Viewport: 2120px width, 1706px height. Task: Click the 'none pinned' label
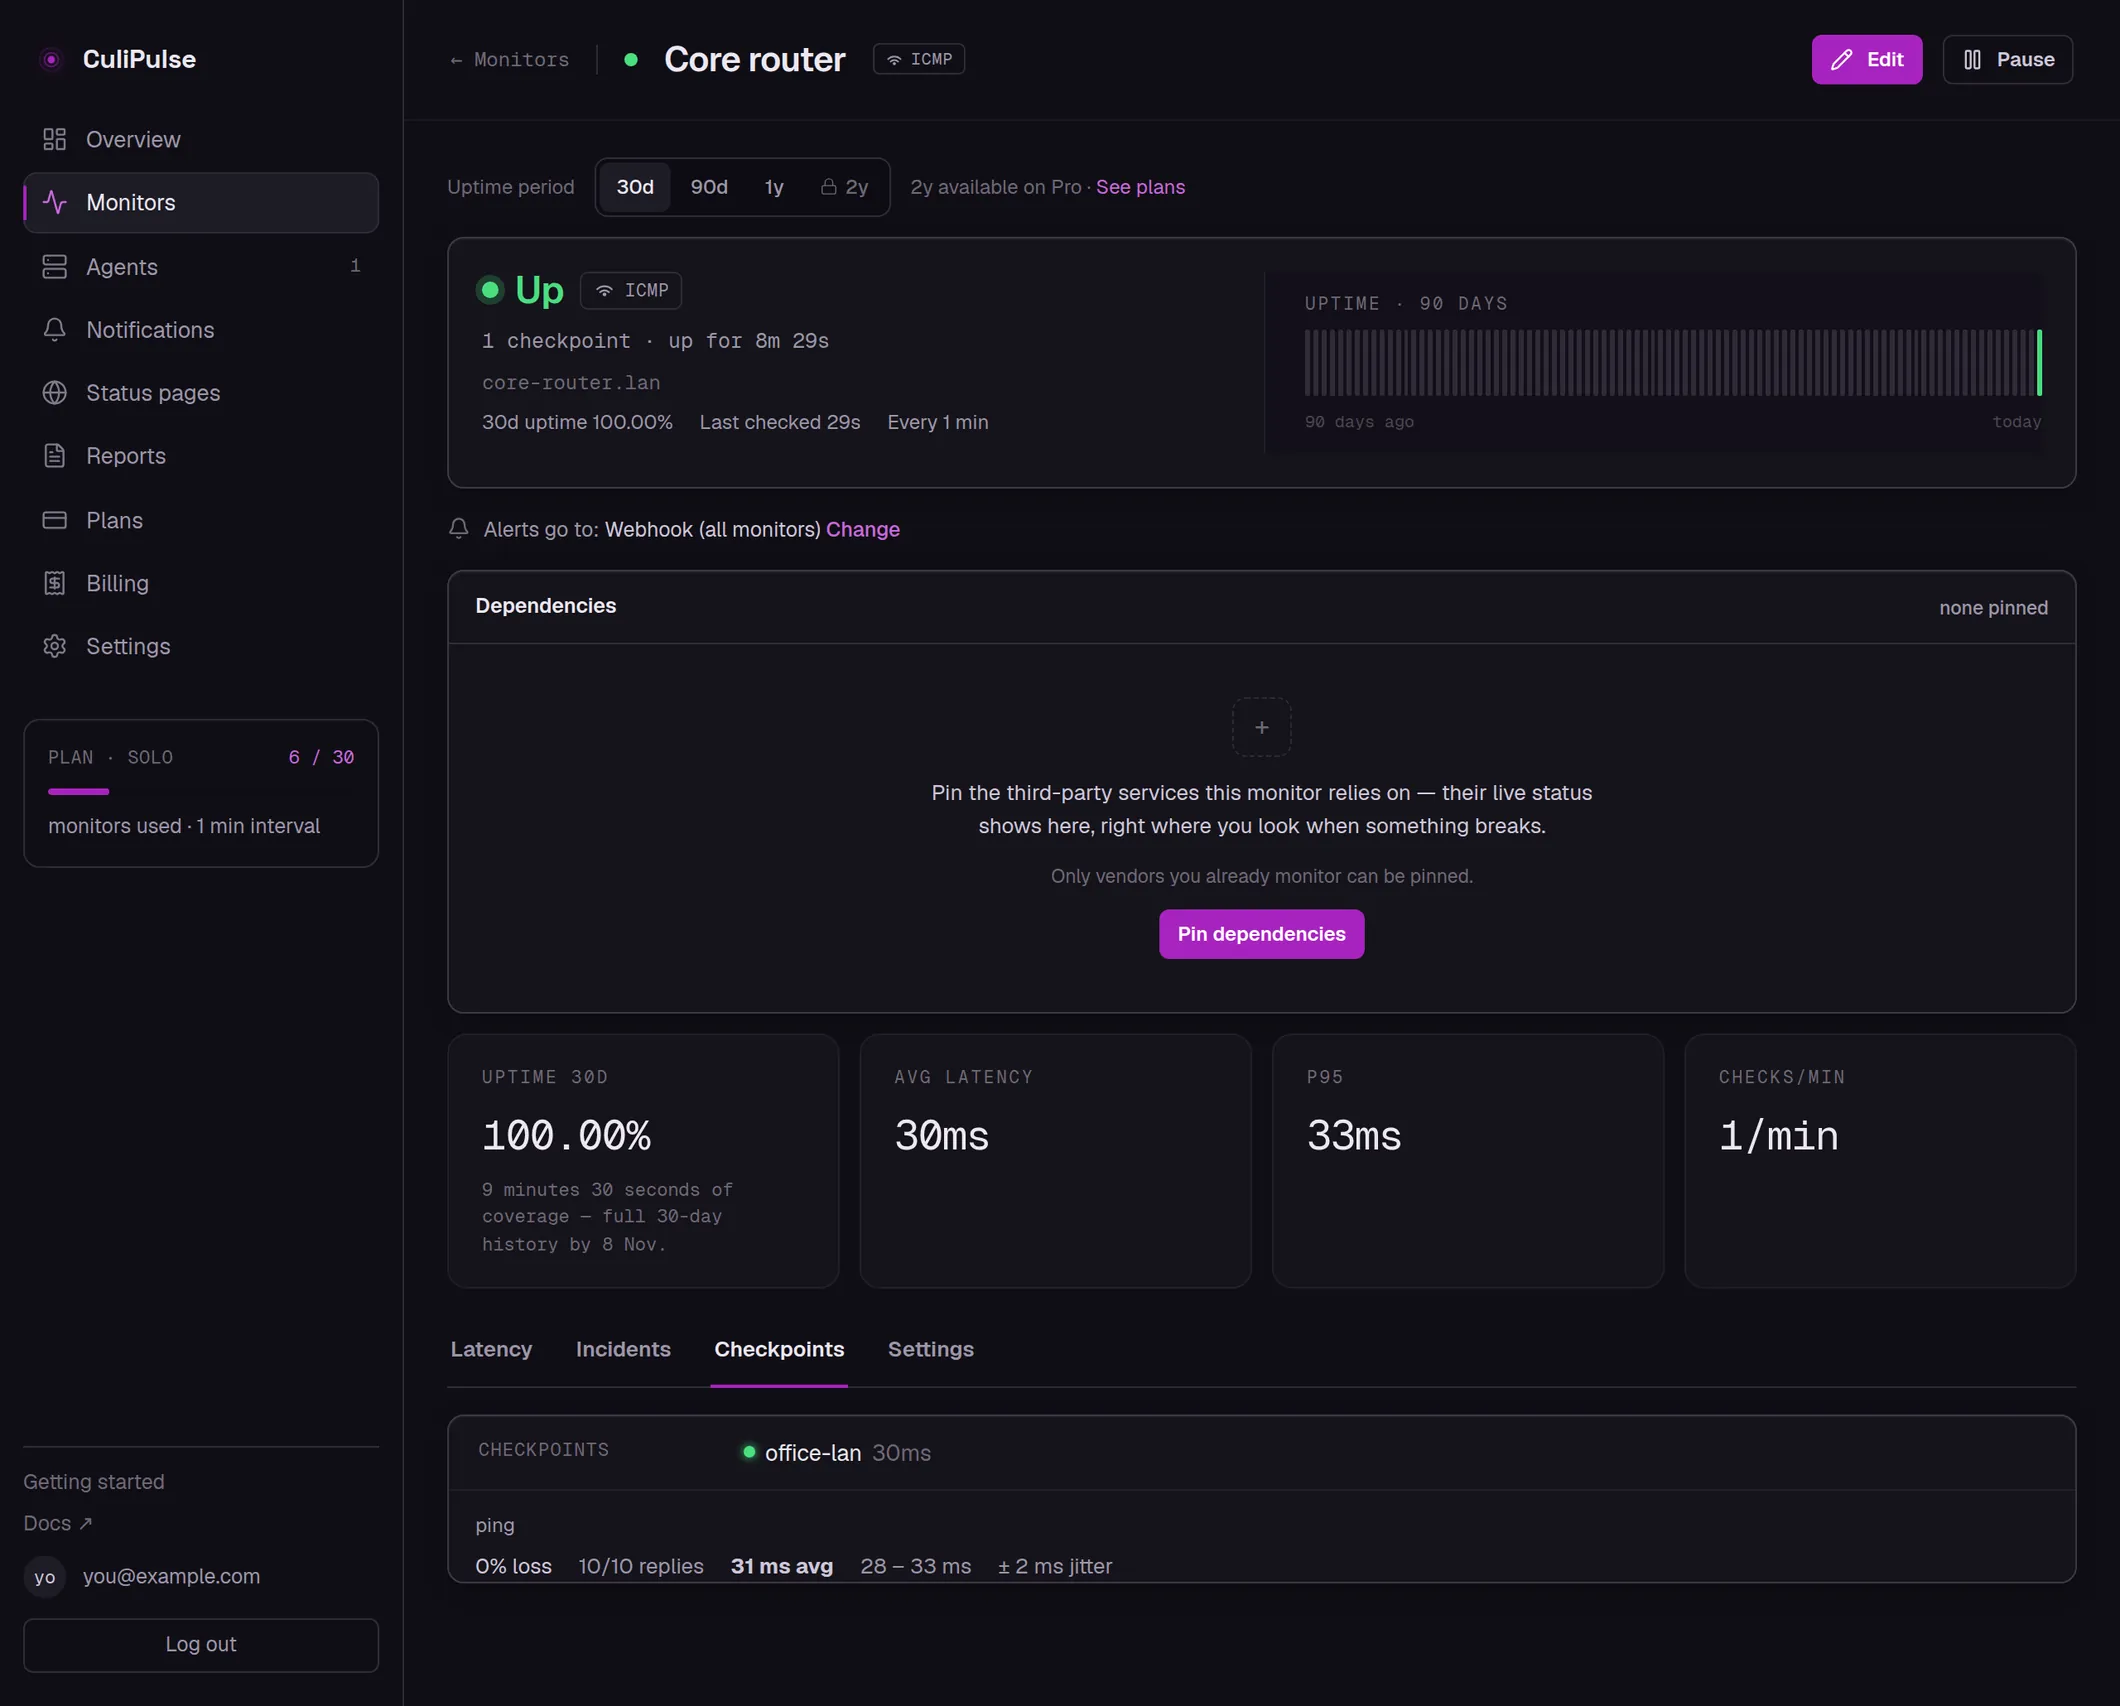click(1993, 608)
